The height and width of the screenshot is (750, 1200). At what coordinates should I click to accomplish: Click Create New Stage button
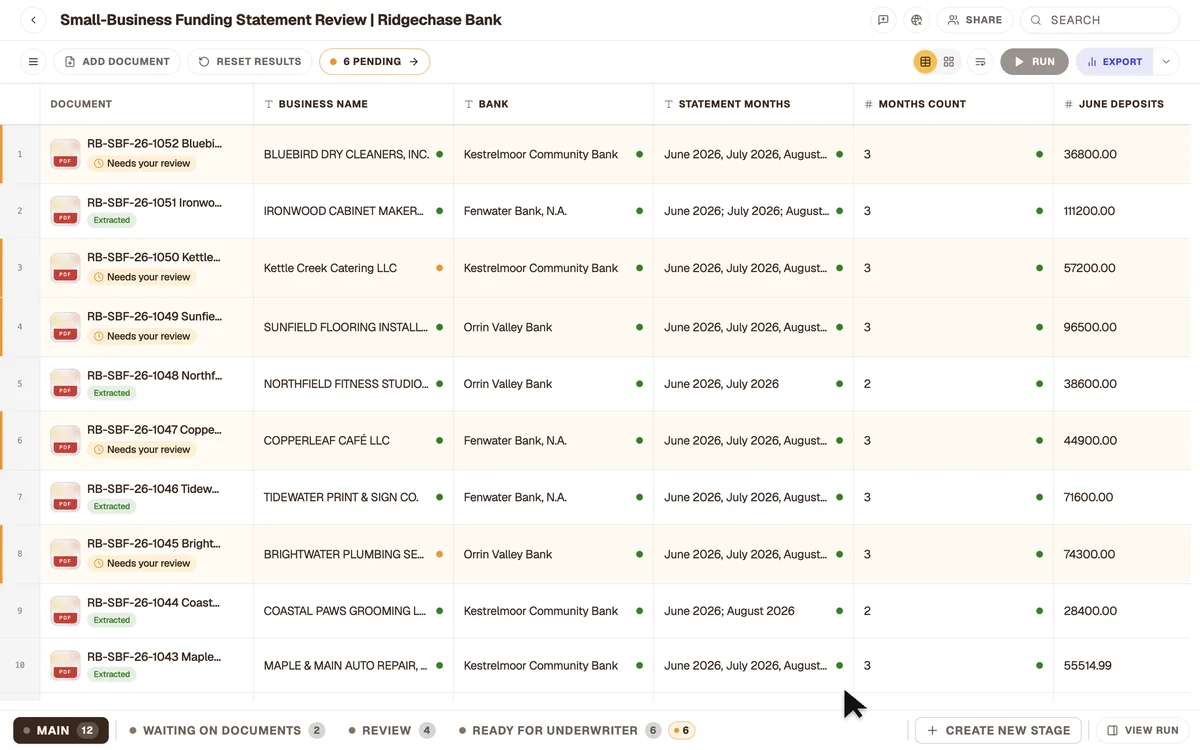(998, 731)
